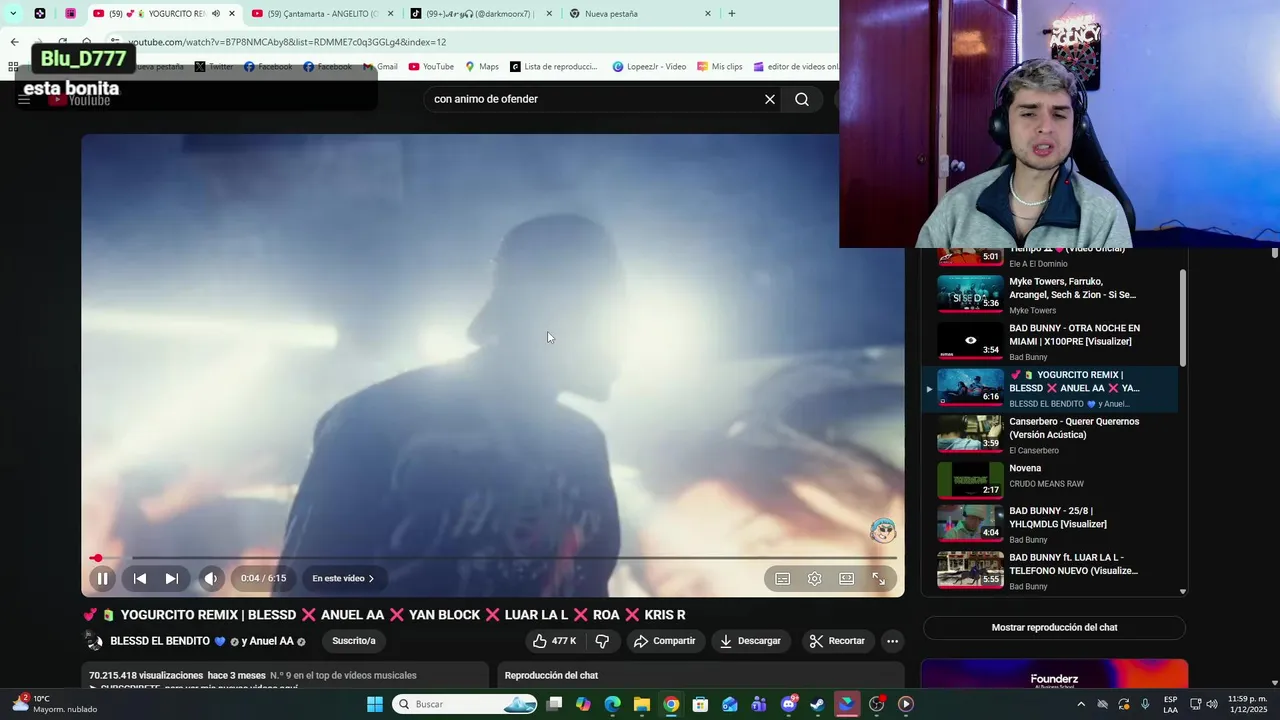Image resolution: width=1280 pixels, height=720 pixels.
Task: Enter fullscreen mode in the player
Action: click(879, 578)
